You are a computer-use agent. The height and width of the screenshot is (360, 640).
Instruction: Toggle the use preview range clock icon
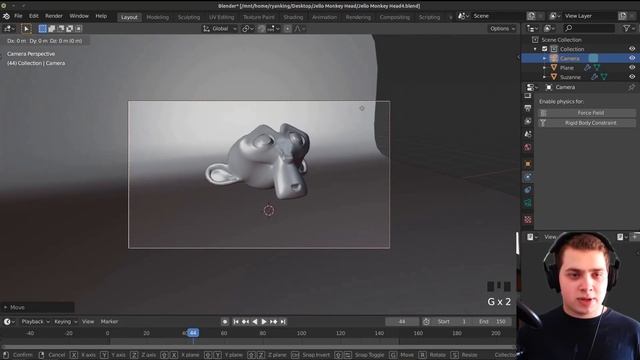click(x=426, y=322)
